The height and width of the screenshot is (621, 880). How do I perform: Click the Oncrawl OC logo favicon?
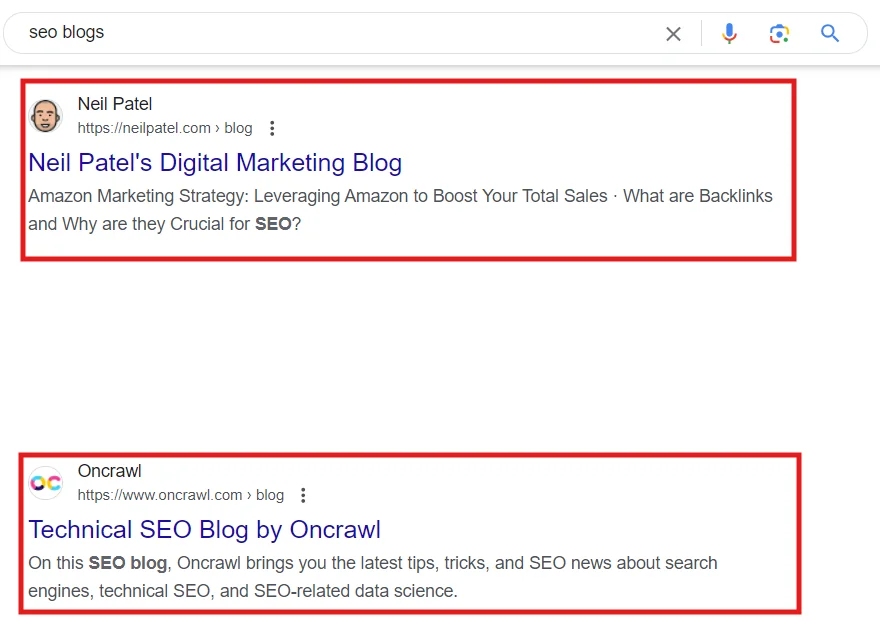click(x=45, y=482)
